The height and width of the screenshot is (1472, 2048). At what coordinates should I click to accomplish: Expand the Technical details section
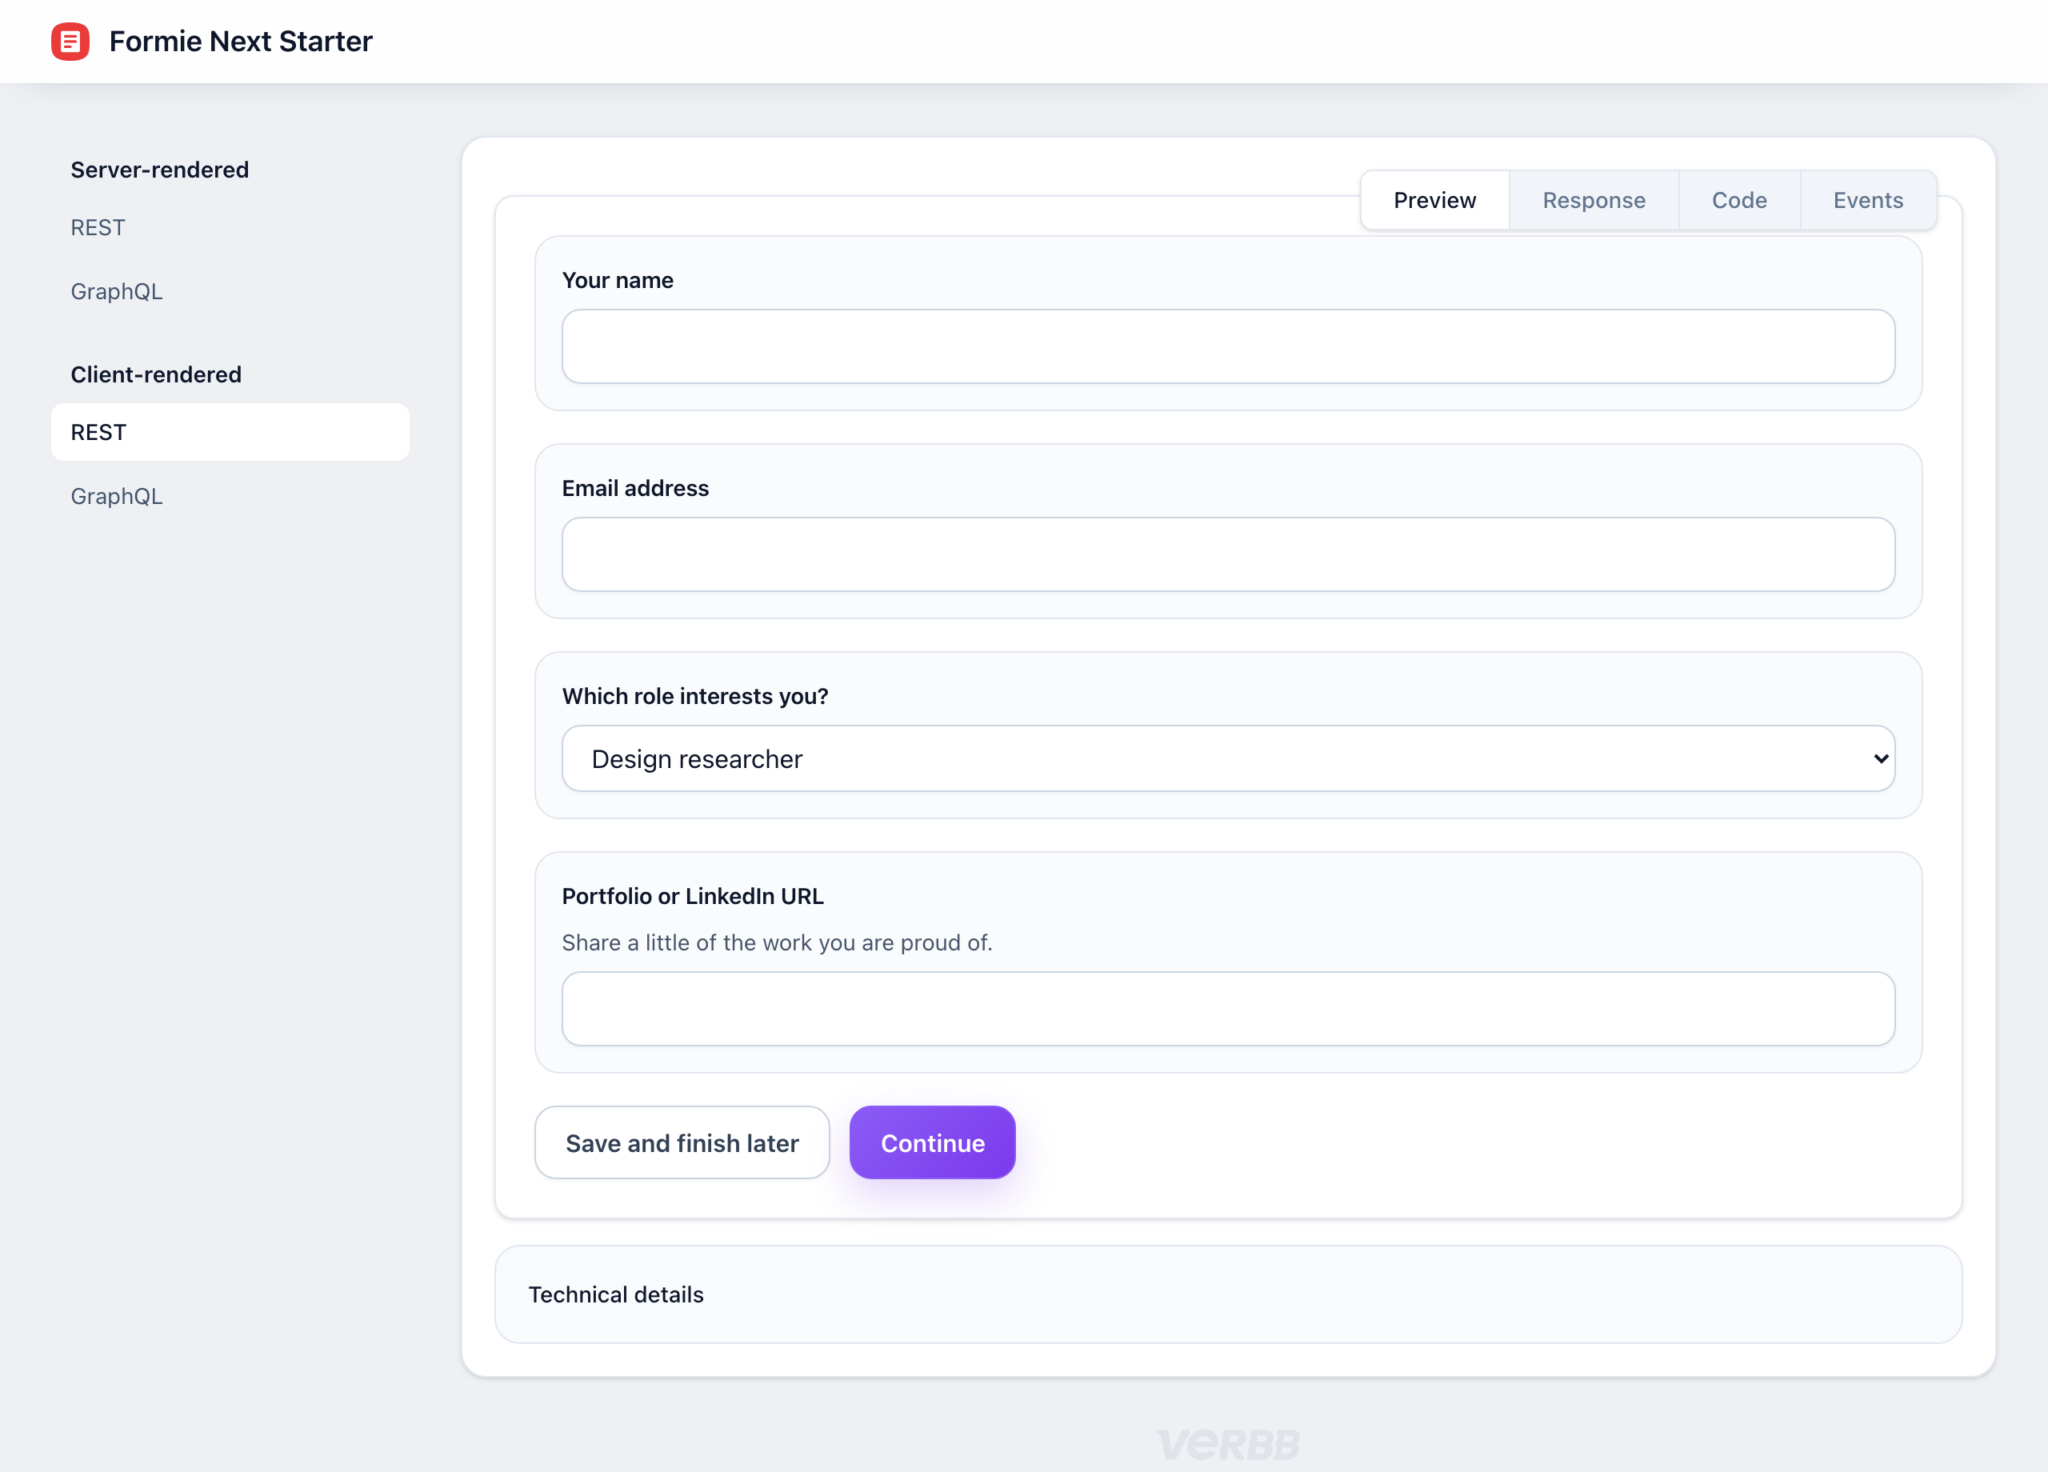(x=1228, y=1295)
